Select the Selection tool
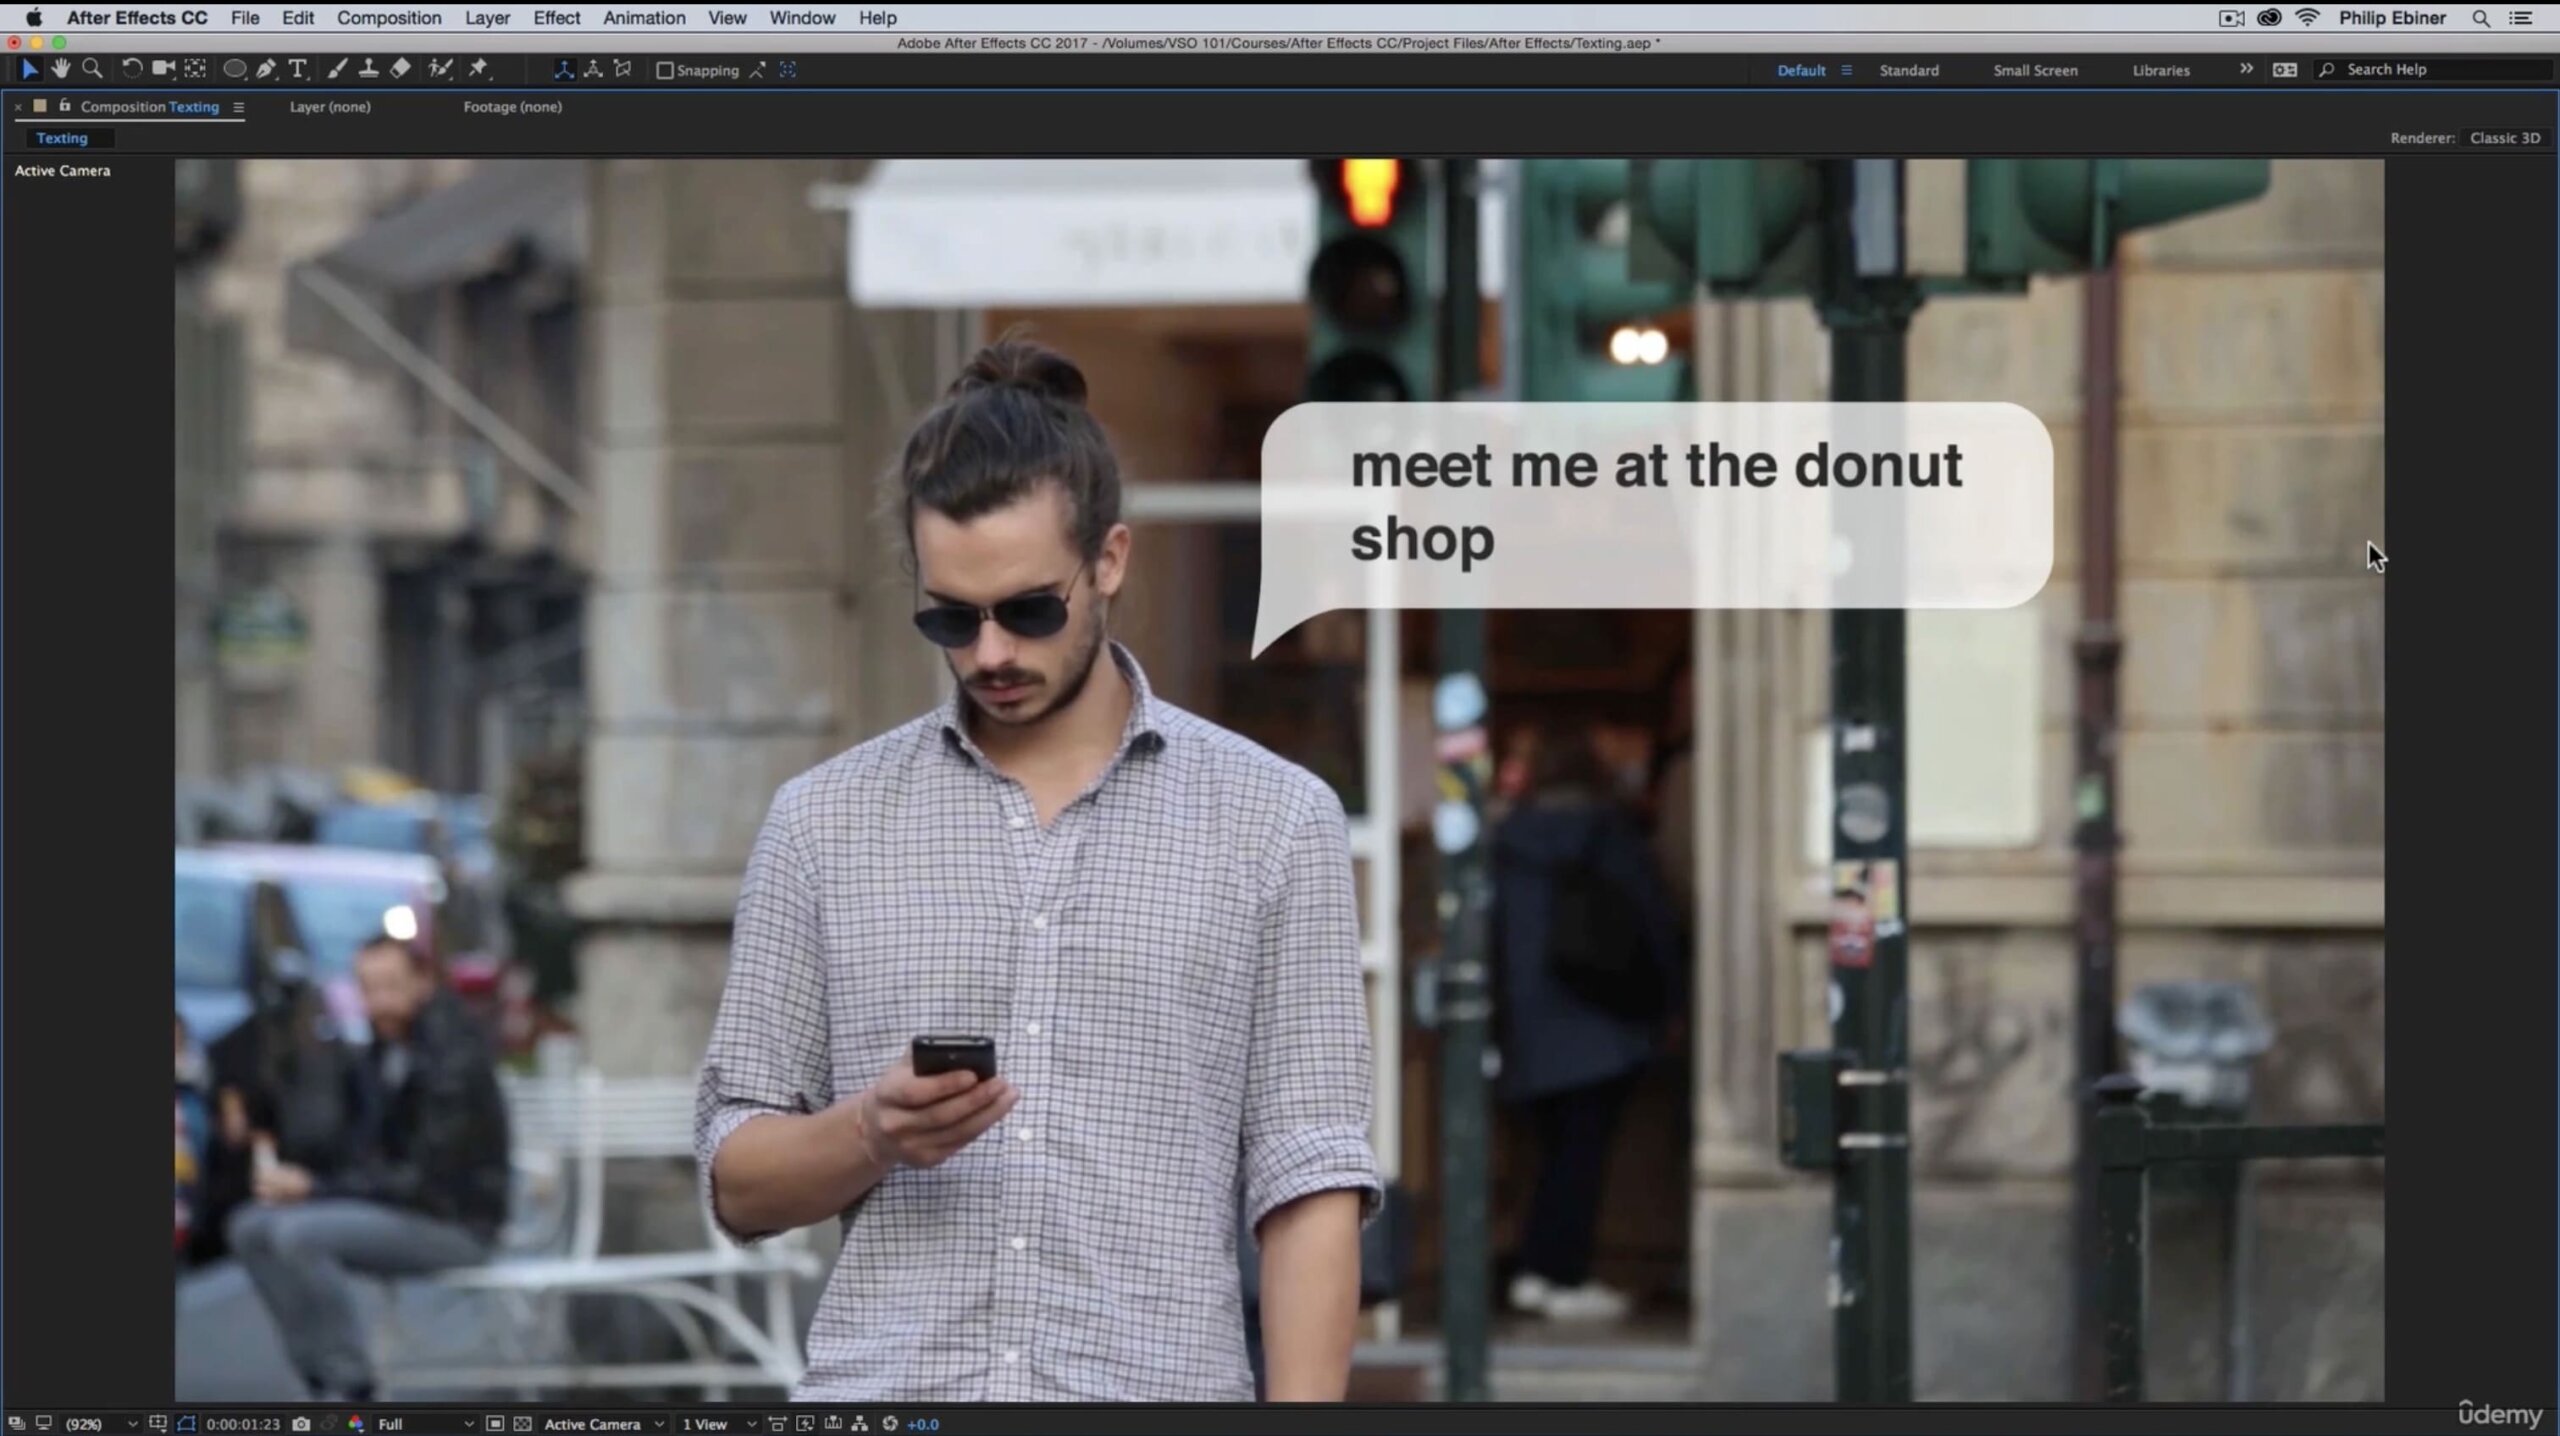 pyautogui.click(x=25, y=69)
